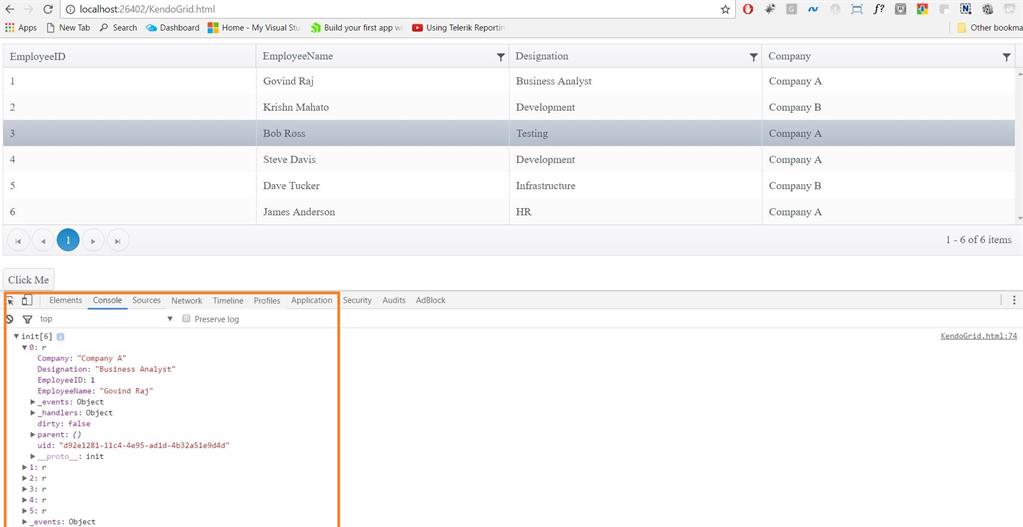Click the 'f?' font extension icon

(x=879, y=9)
